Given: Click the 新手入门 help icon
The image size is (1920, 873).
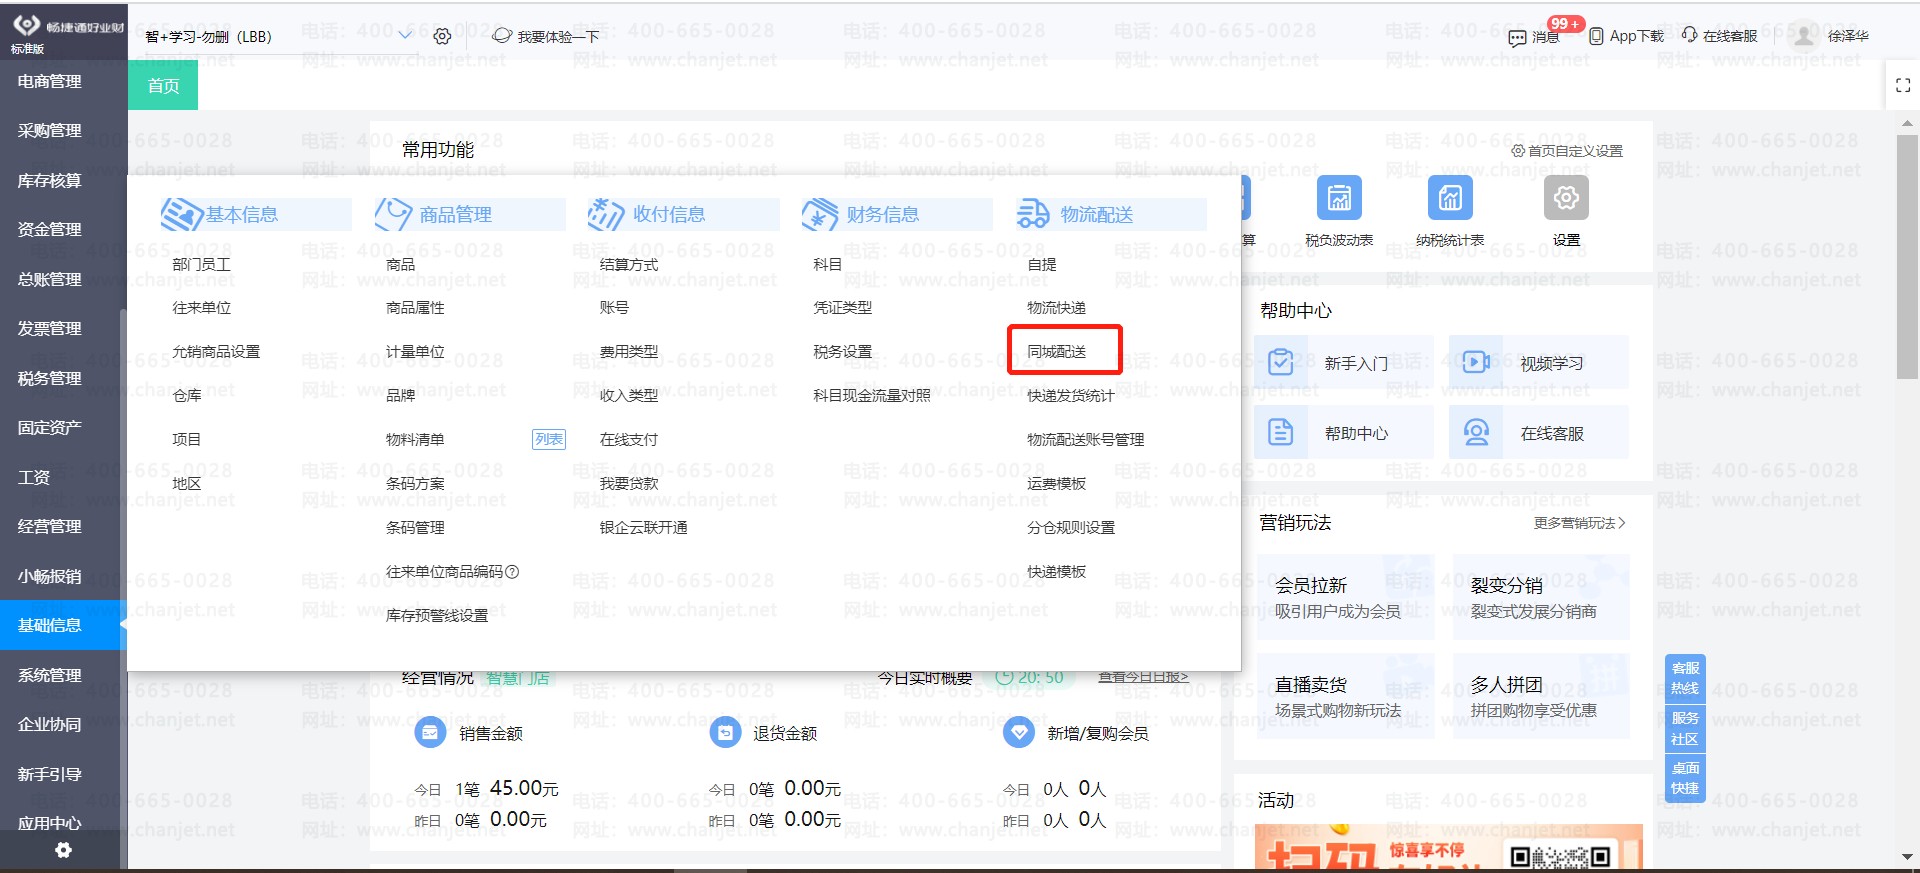Looking at the screenshot, I should click(x=1280, y=362).
